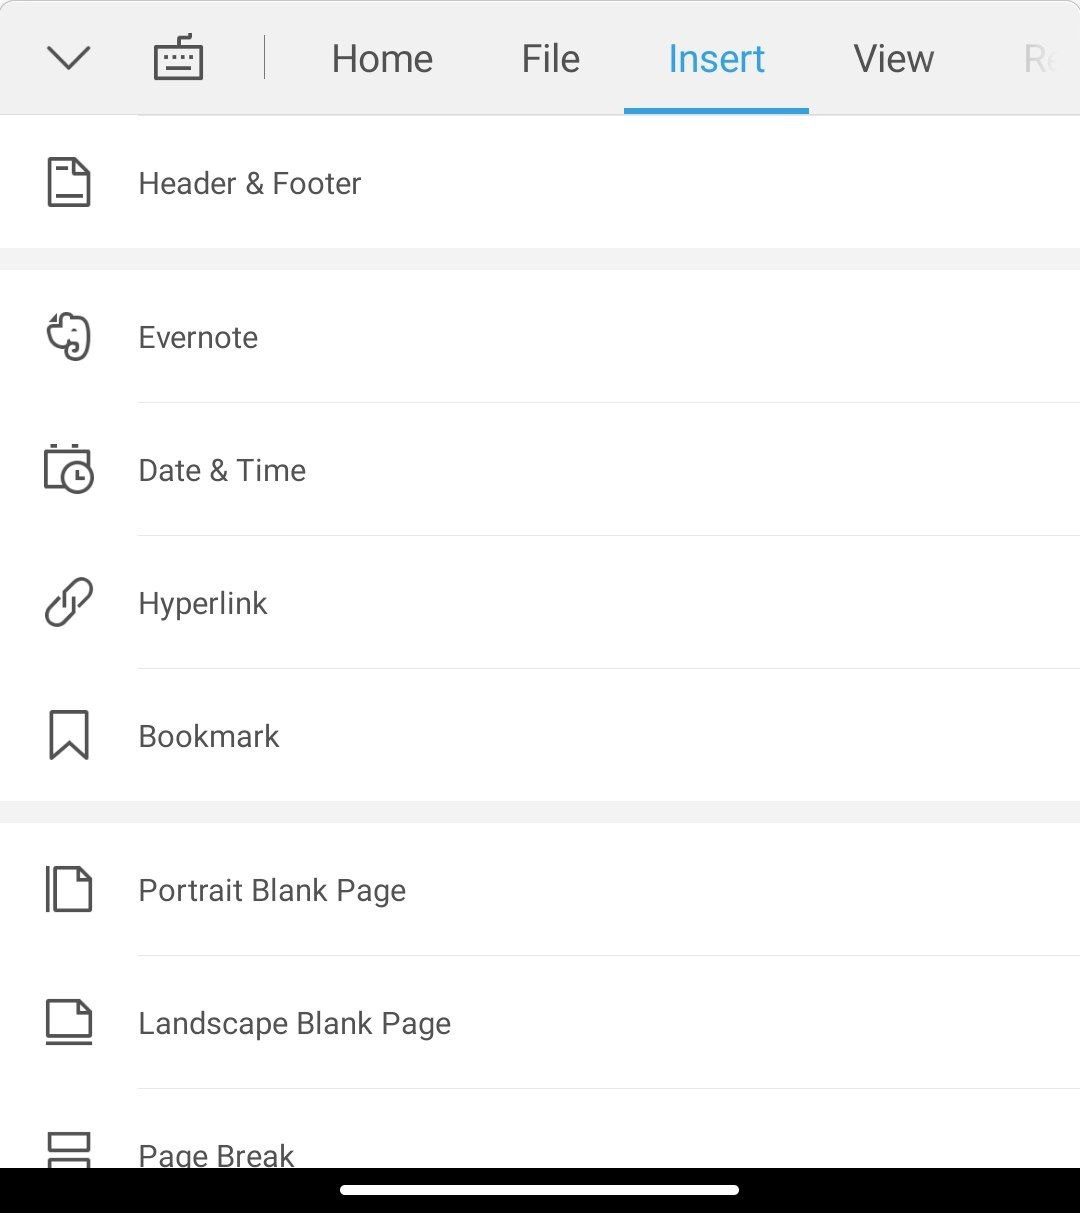Tap the system navigation home bar
Viewport: 1080px width, 1213px height.
pos(540,1190)
